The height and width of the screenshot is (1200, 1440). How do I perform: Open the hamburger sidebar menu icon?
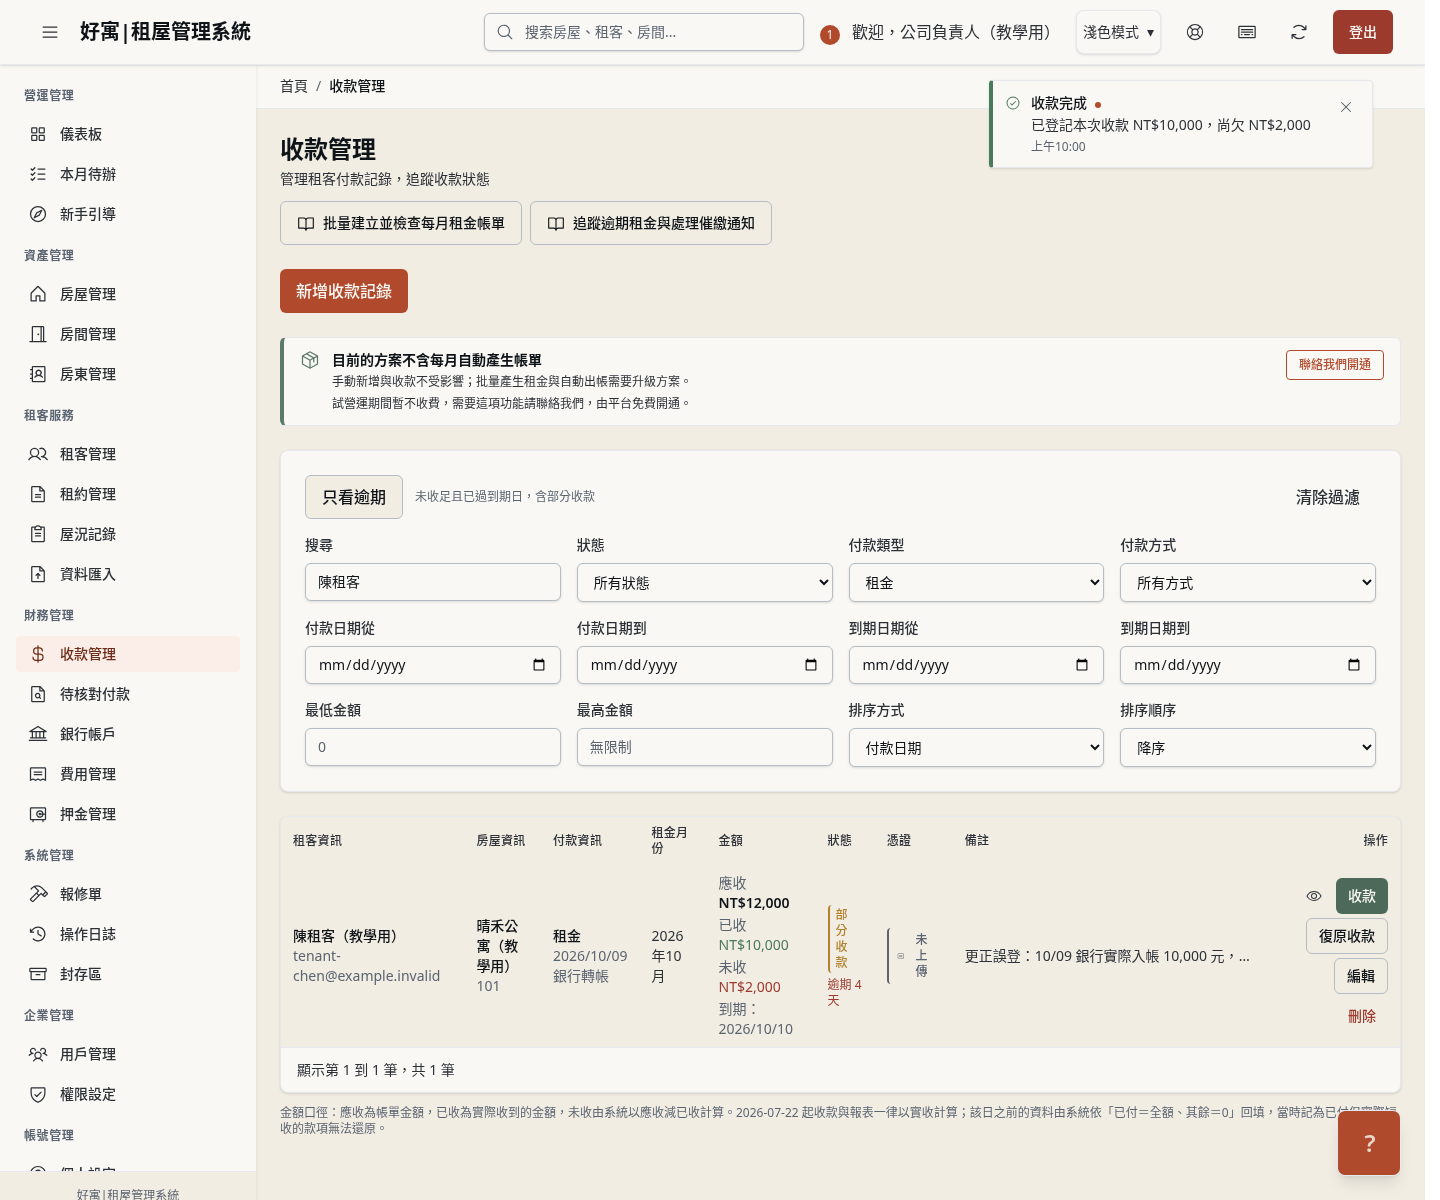[50, 32]
